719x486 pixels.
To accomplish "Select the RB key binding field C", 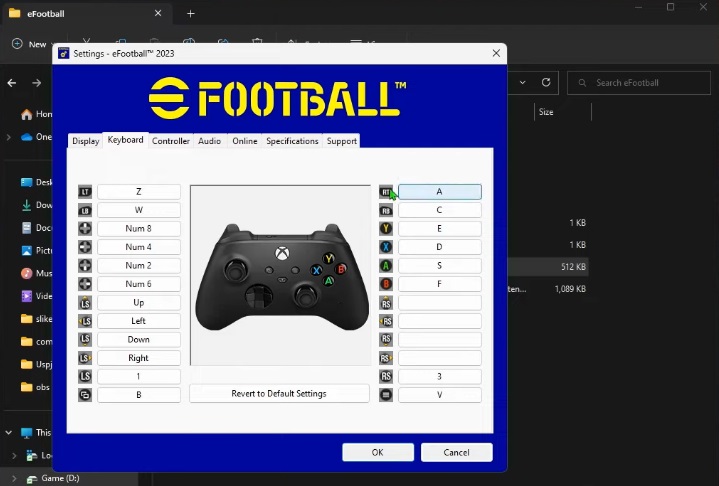I will (440, 210).
